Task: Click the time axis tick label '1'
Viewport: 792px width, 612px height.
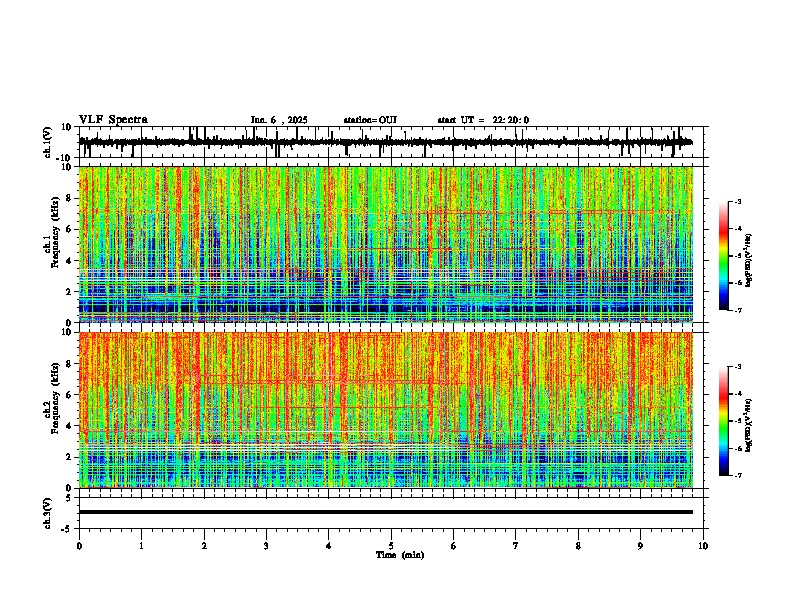Action: click(x=141, y=546)
